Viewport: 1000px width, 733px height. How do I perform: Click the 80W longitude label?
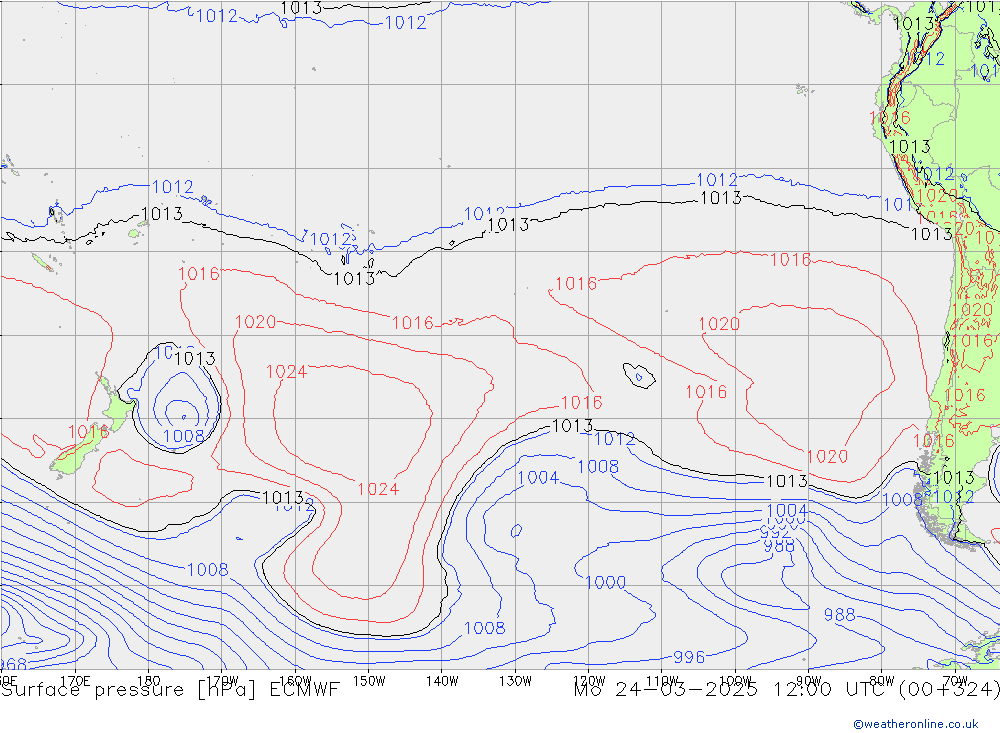click(x=882, y=681)
